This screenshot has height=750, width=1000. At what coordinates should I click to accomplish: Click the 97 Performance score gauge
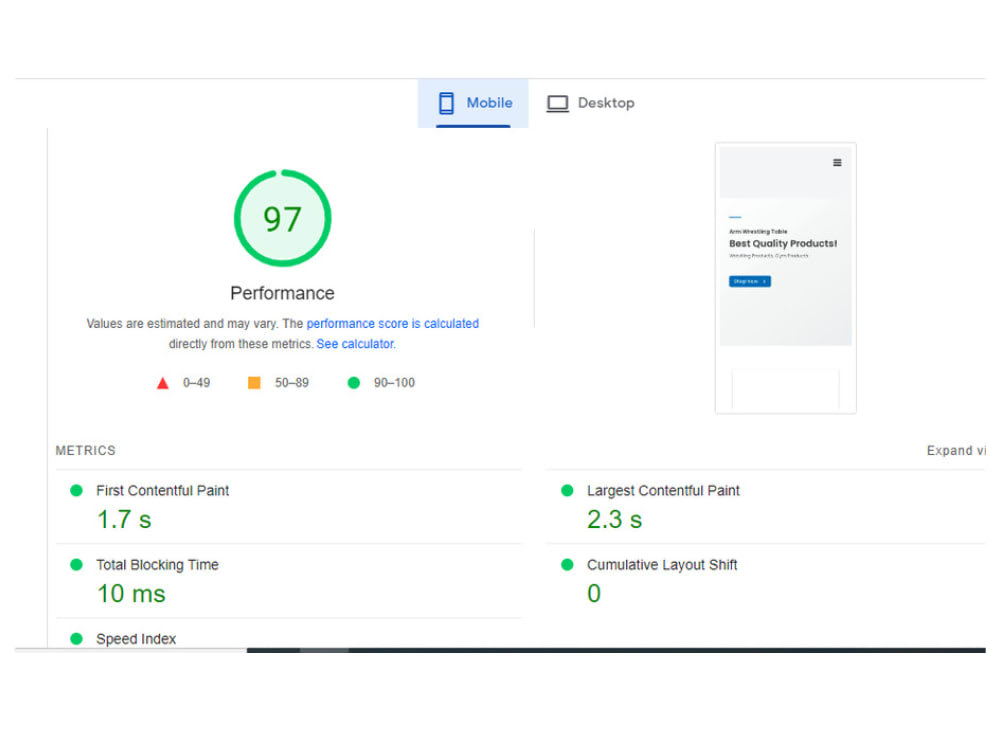282,218
